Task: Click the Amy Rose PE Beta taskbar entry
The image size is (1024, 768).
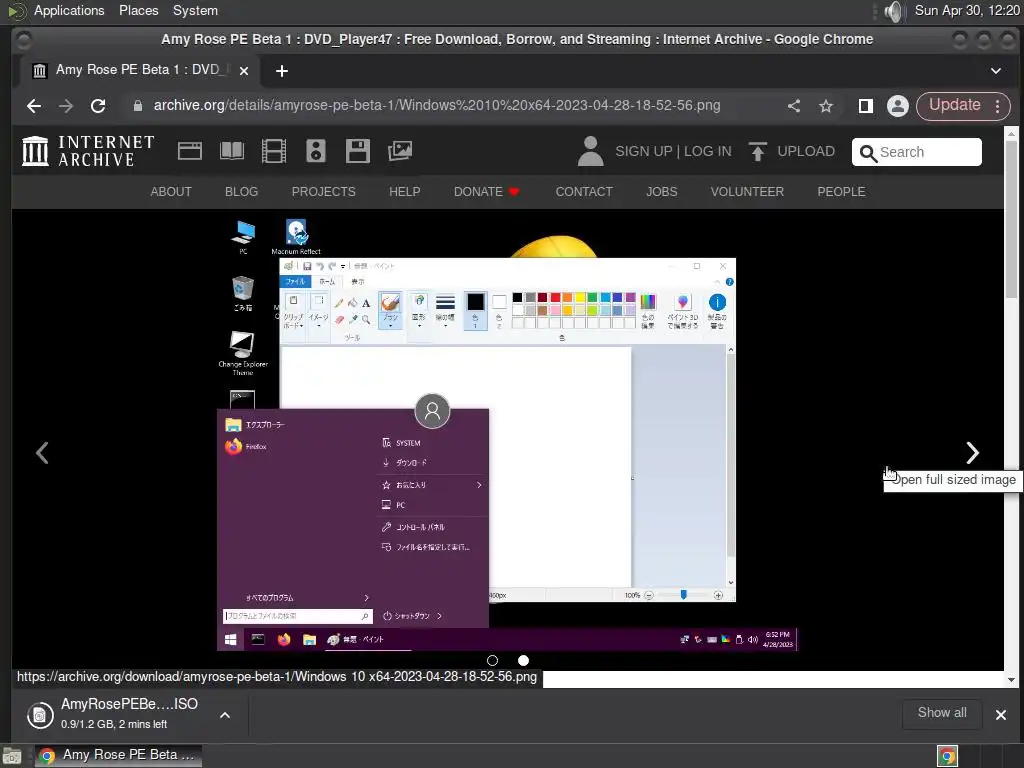Action: (118, 756)
